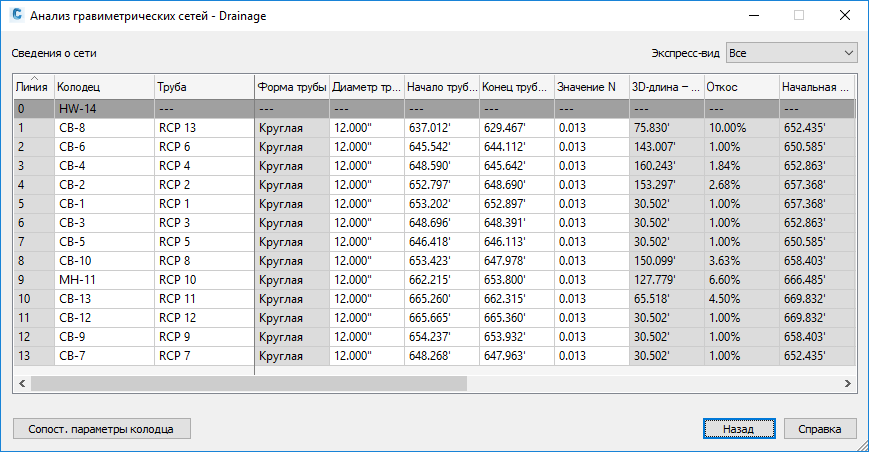Select well cell CB-8
Image resolution: width=869 pixels, height=452 pixels.
[104, 128]
